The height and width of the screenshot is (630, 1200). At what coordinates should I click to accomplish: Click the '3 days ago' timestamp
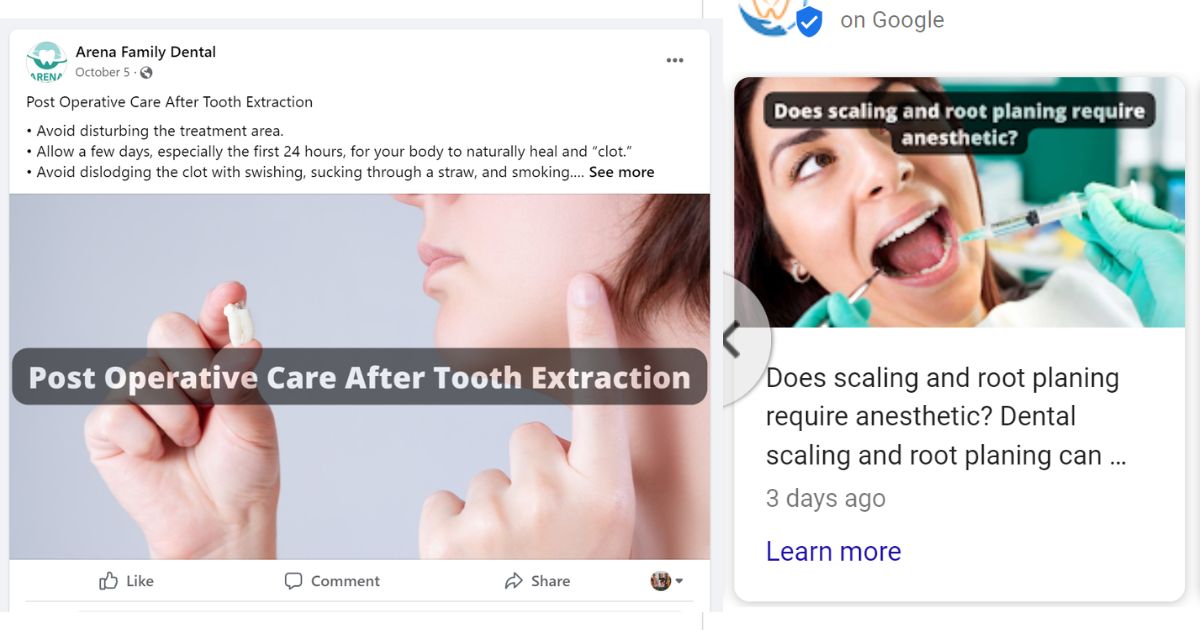click(825, 498)
